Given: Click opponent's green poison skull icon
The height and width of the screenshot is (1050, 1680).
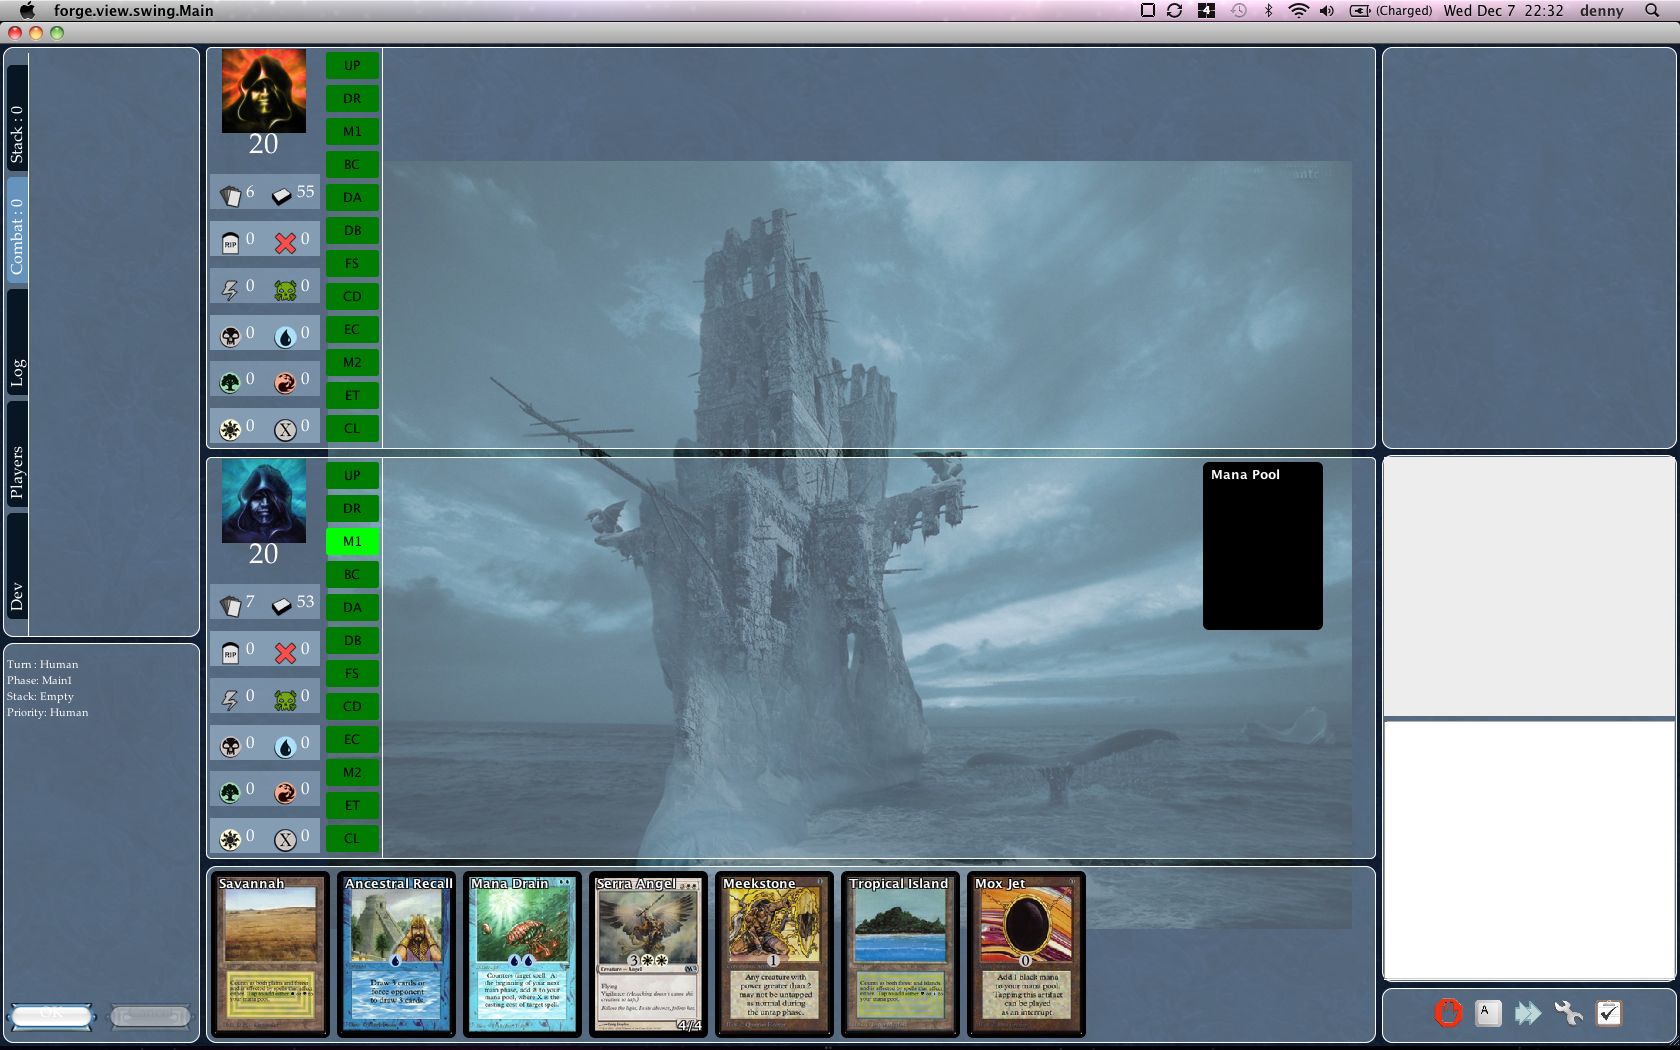Looking at the screenshot, I should point(286,290).
